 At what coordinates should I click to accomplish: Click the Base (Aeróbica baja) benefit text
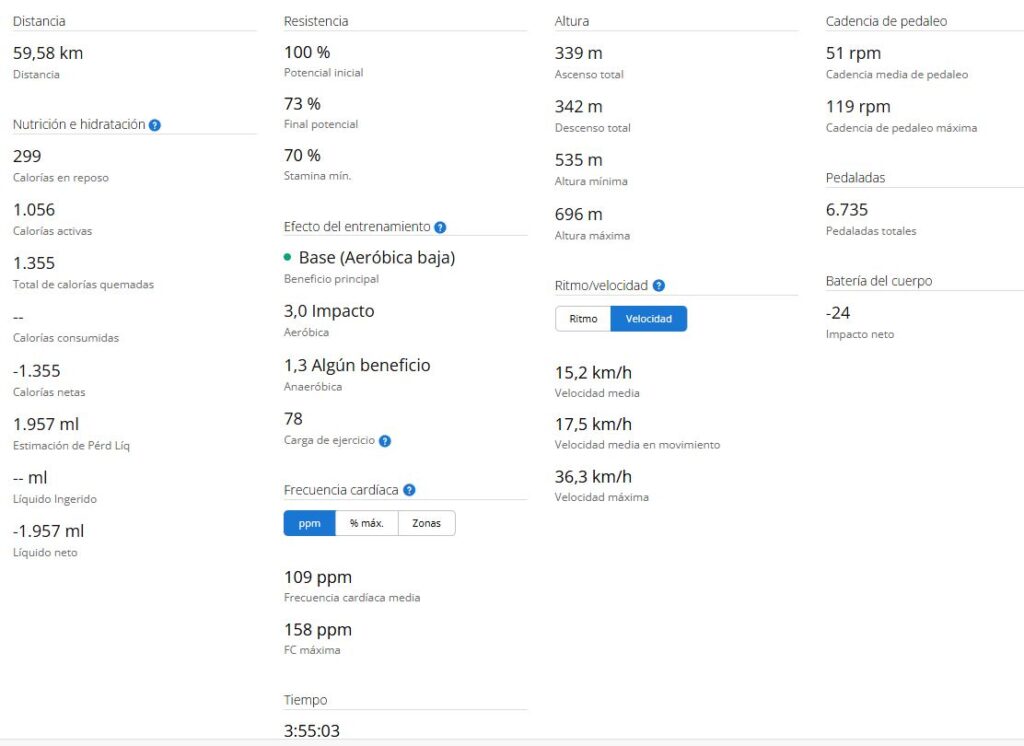pos(377,258)
